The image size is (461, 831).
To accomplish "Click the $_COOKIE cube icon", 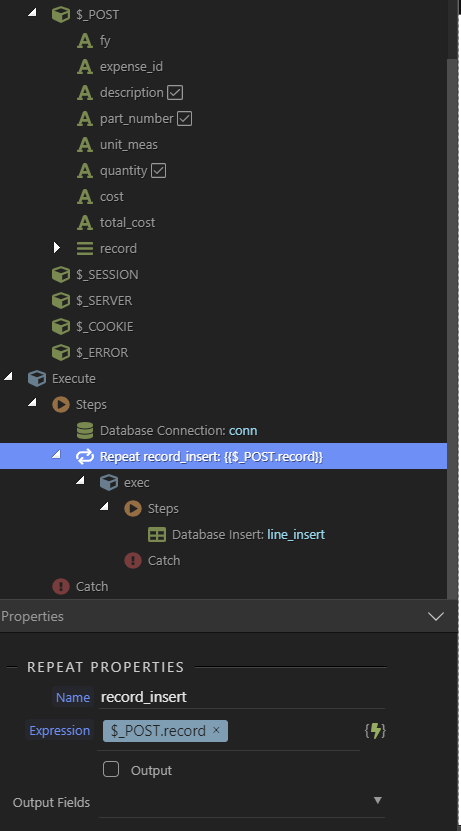I will click(x=61, y=326).
